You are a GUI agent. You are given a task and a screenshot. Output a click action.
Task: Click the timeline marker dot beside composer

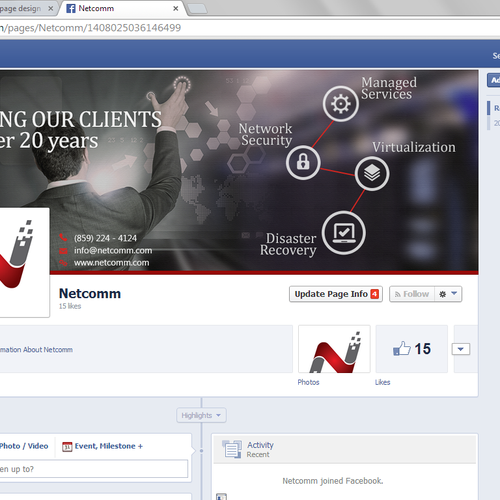click(x=201, y=451)
